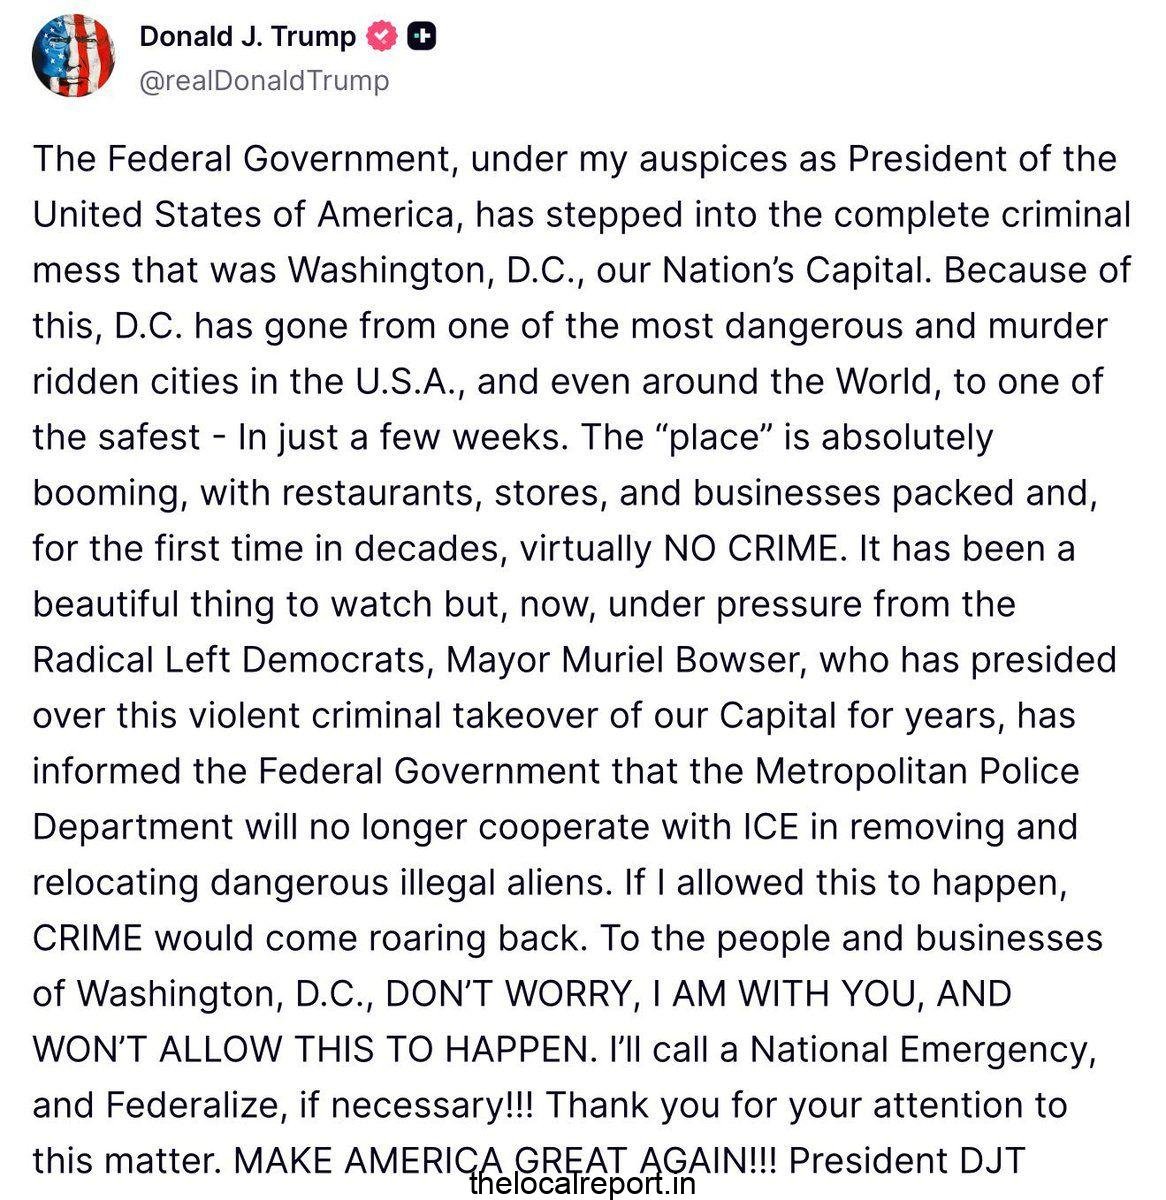Click the dark plus badge icon
This screenshot has width=1166, height=1200.
(423, 37)
